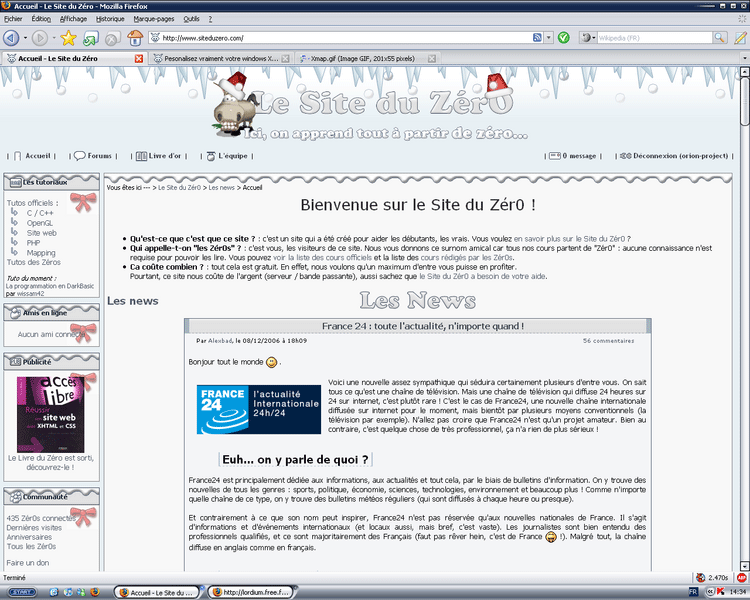Click the Adblock ABP icon in status bar
750x600 pixels.
pos(742,578)
